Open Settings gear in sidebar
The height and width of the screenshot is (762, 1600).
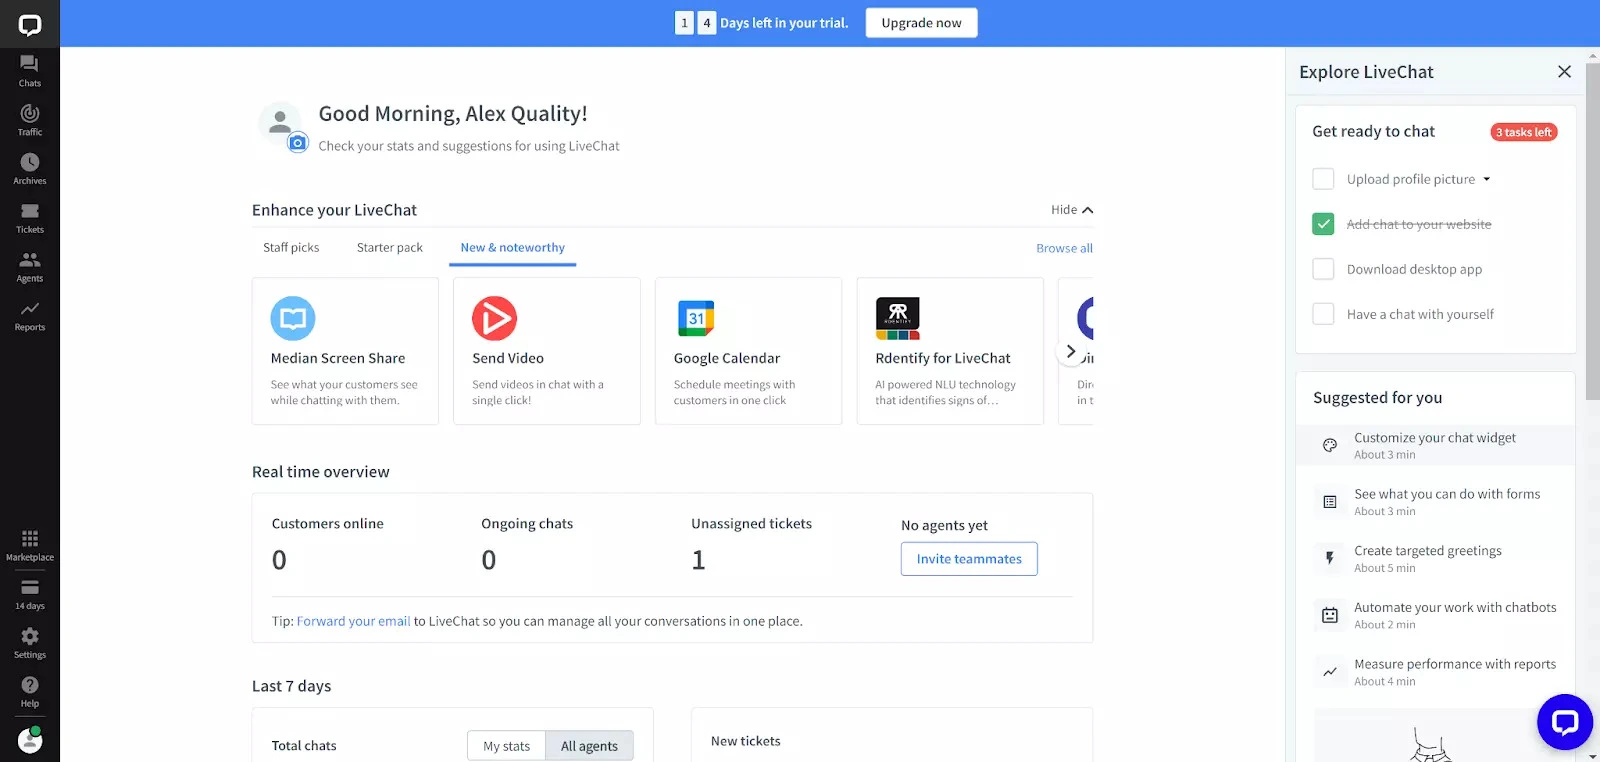coord(30,636)
